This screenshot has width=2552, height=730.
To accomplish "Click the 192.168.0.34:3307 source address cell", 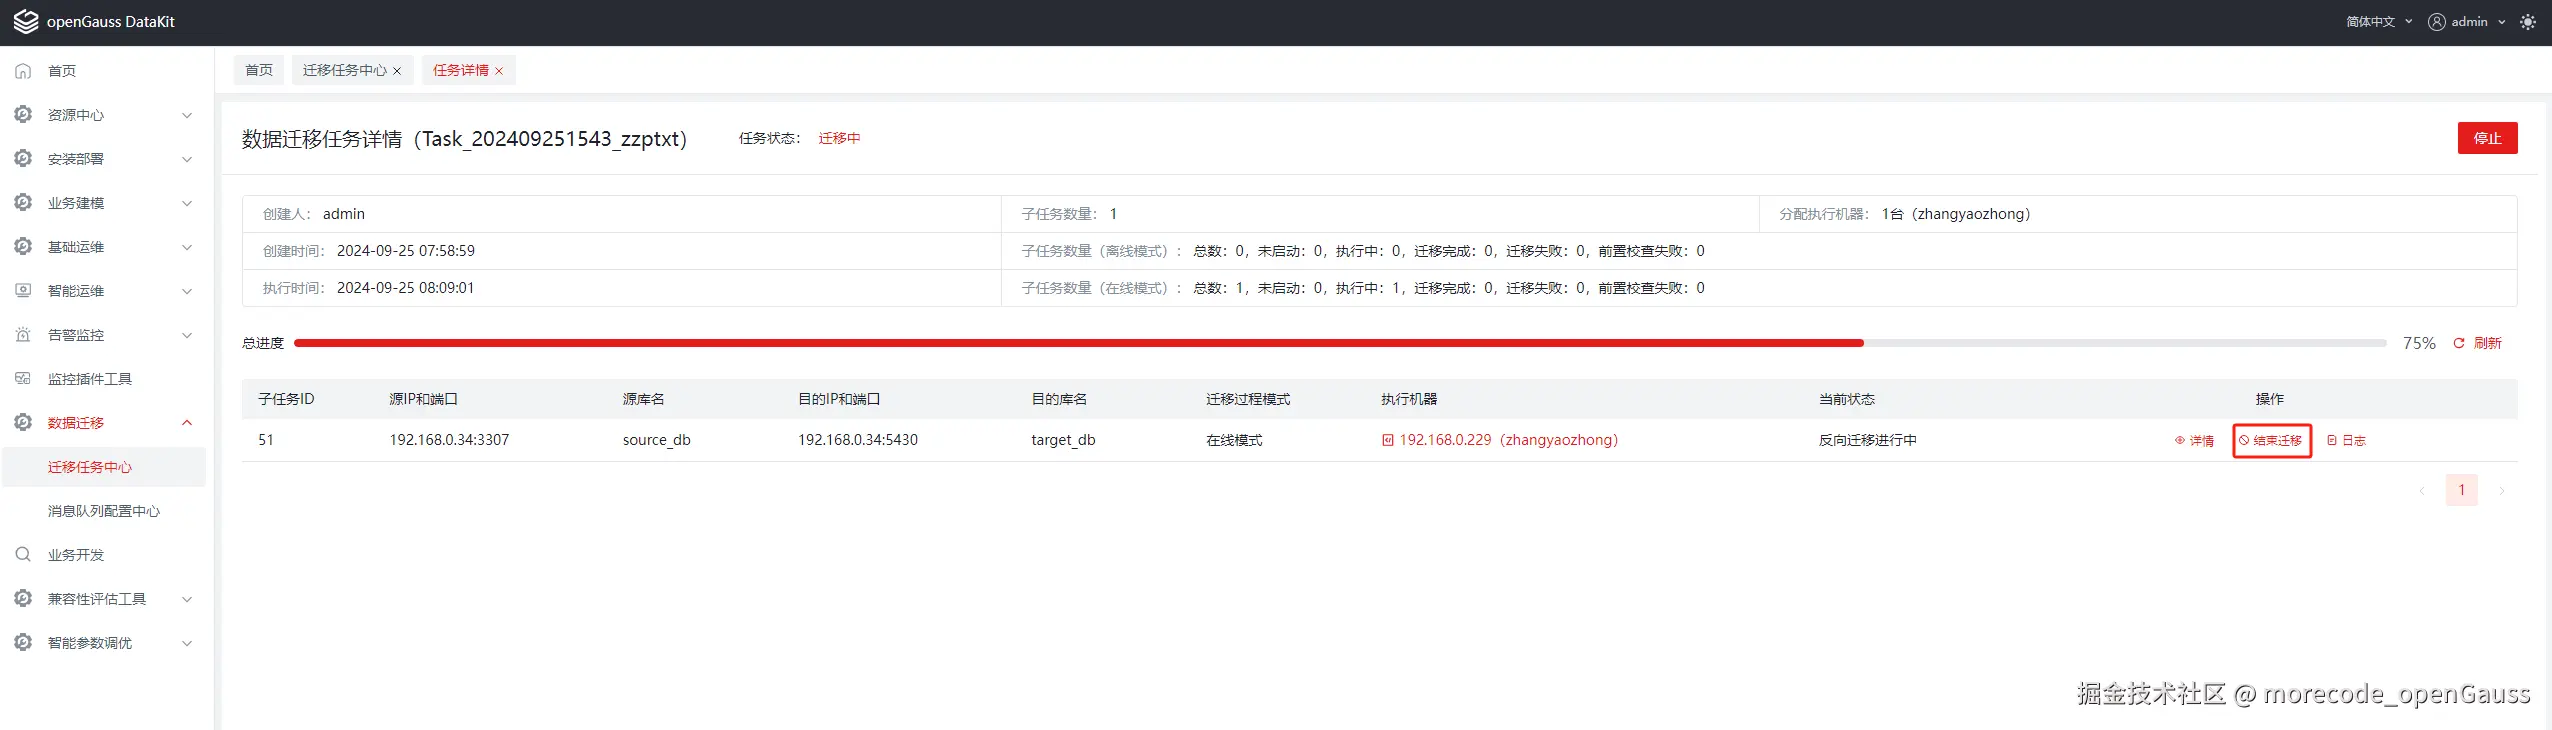I will [x=449, y=440].
